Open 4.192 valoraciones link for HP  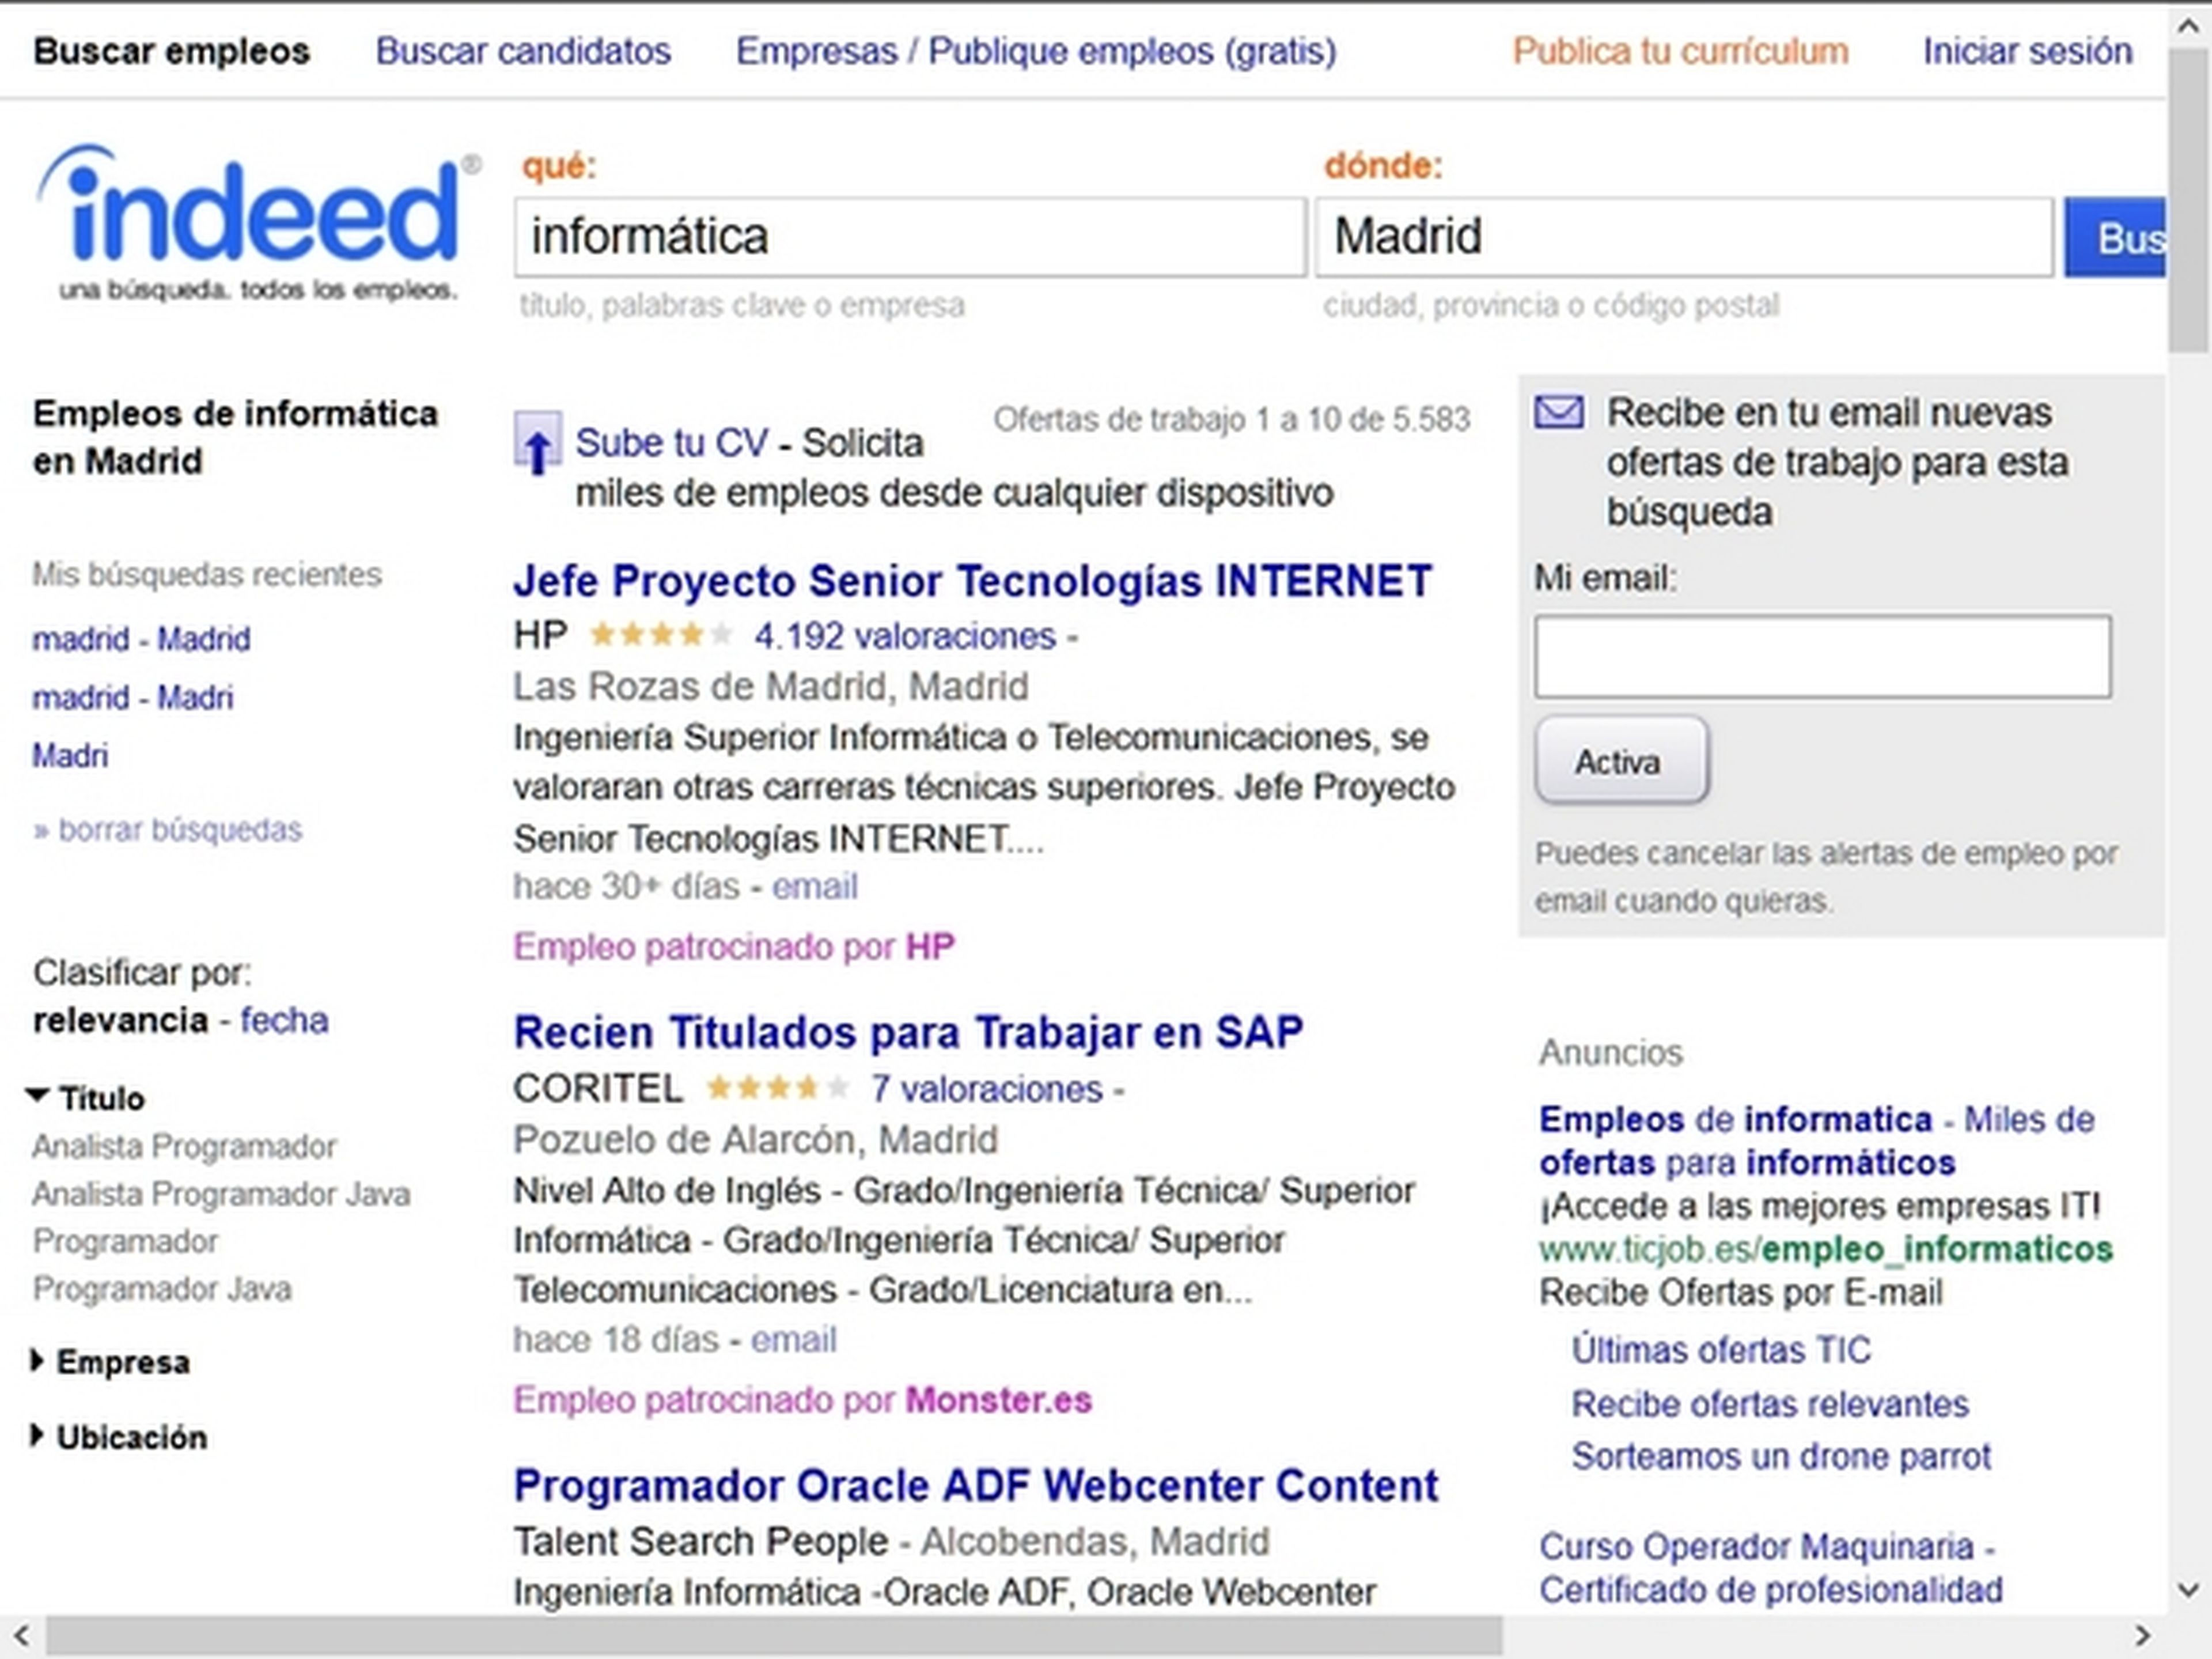pos(905,636)
